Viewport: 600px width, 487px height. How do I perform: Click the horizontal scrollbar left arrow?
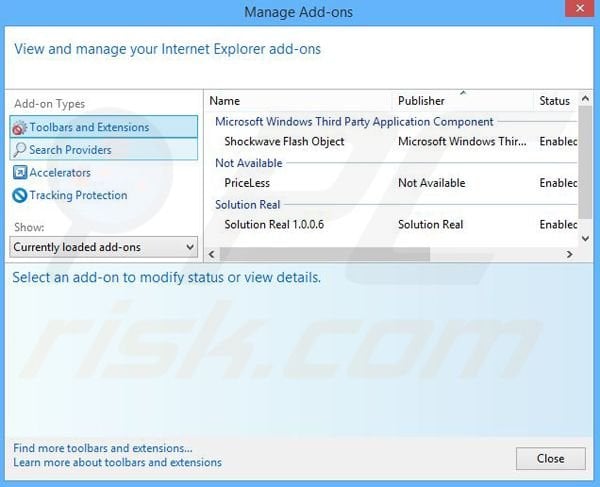(212, 254)
